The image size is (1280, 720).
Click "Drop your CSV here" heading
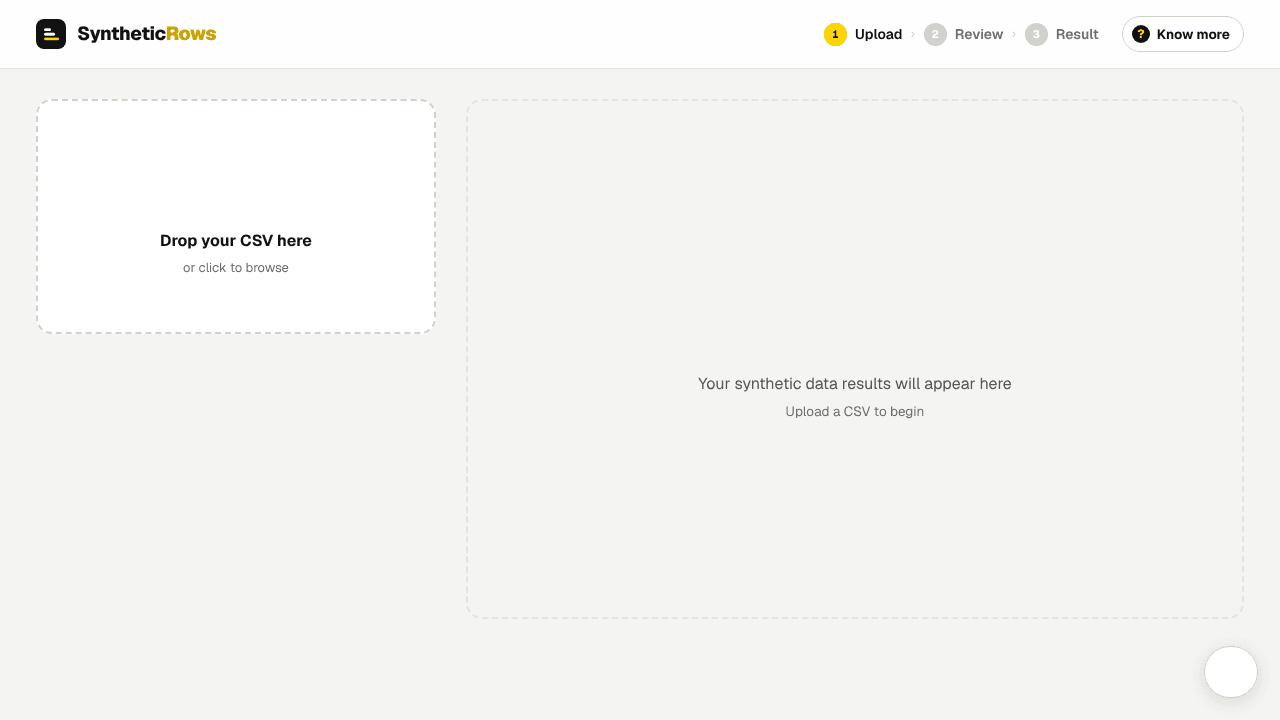236,241
